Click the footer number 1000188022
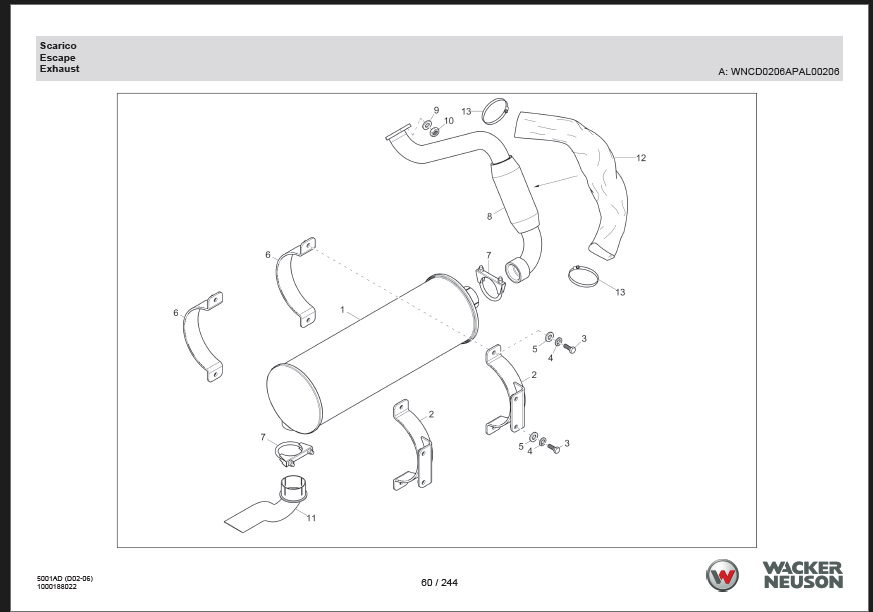Screen dimensions: 873x612 [x=57, y=586]
